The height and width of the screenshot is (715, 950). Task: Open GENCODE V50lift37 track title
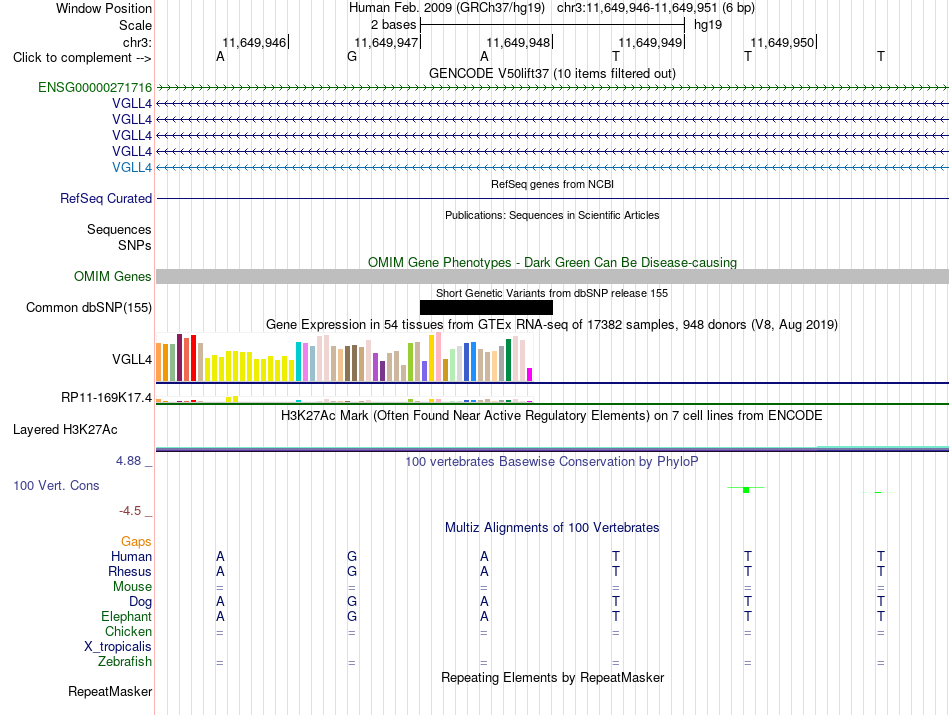(x=552, y=73)
